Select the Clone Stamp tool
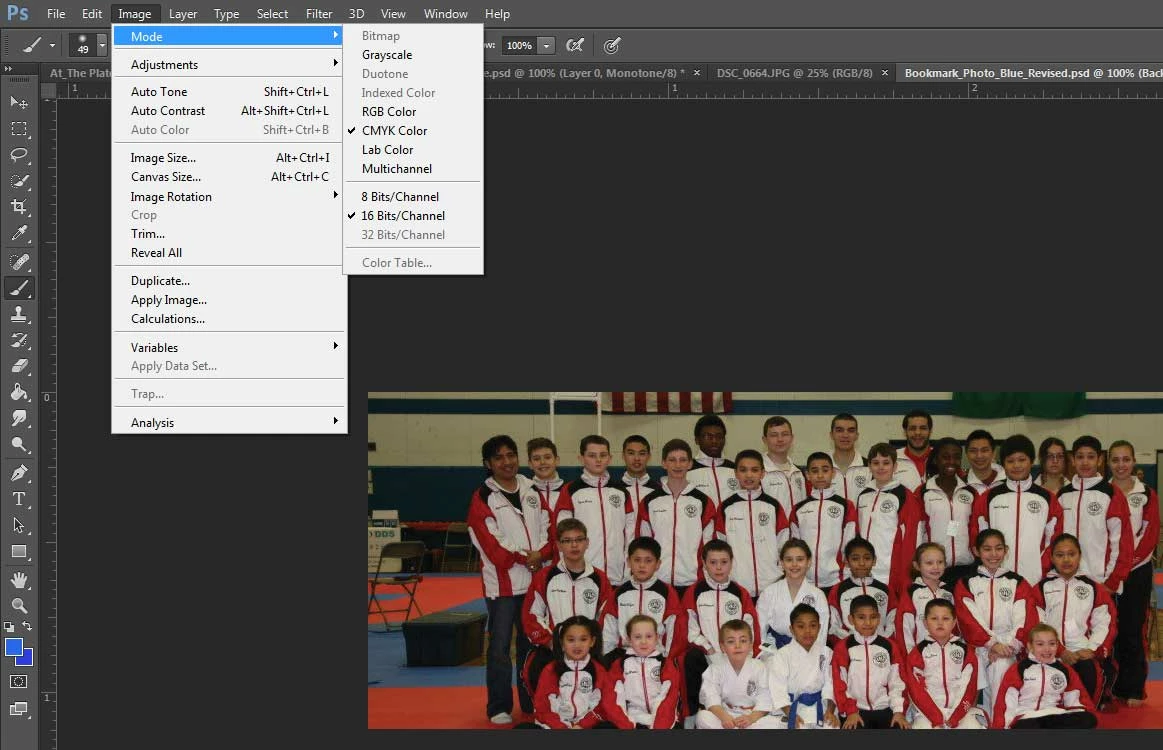Viewport: 1163px width, 750px height. click(x=19, y=315)
